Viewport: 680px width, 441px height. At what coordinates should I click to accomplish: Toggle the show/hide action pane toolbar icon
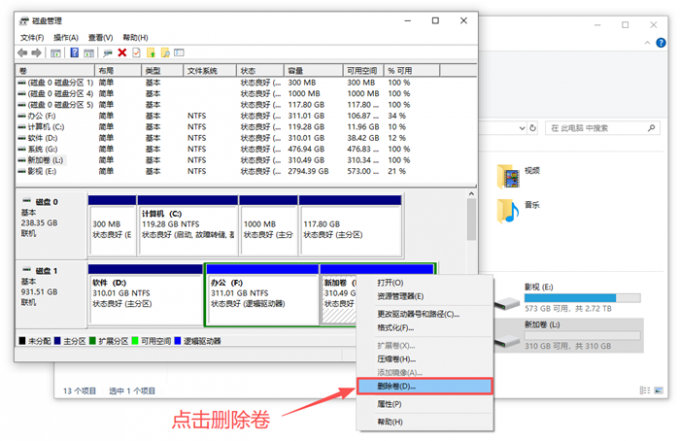coord(89,53)
